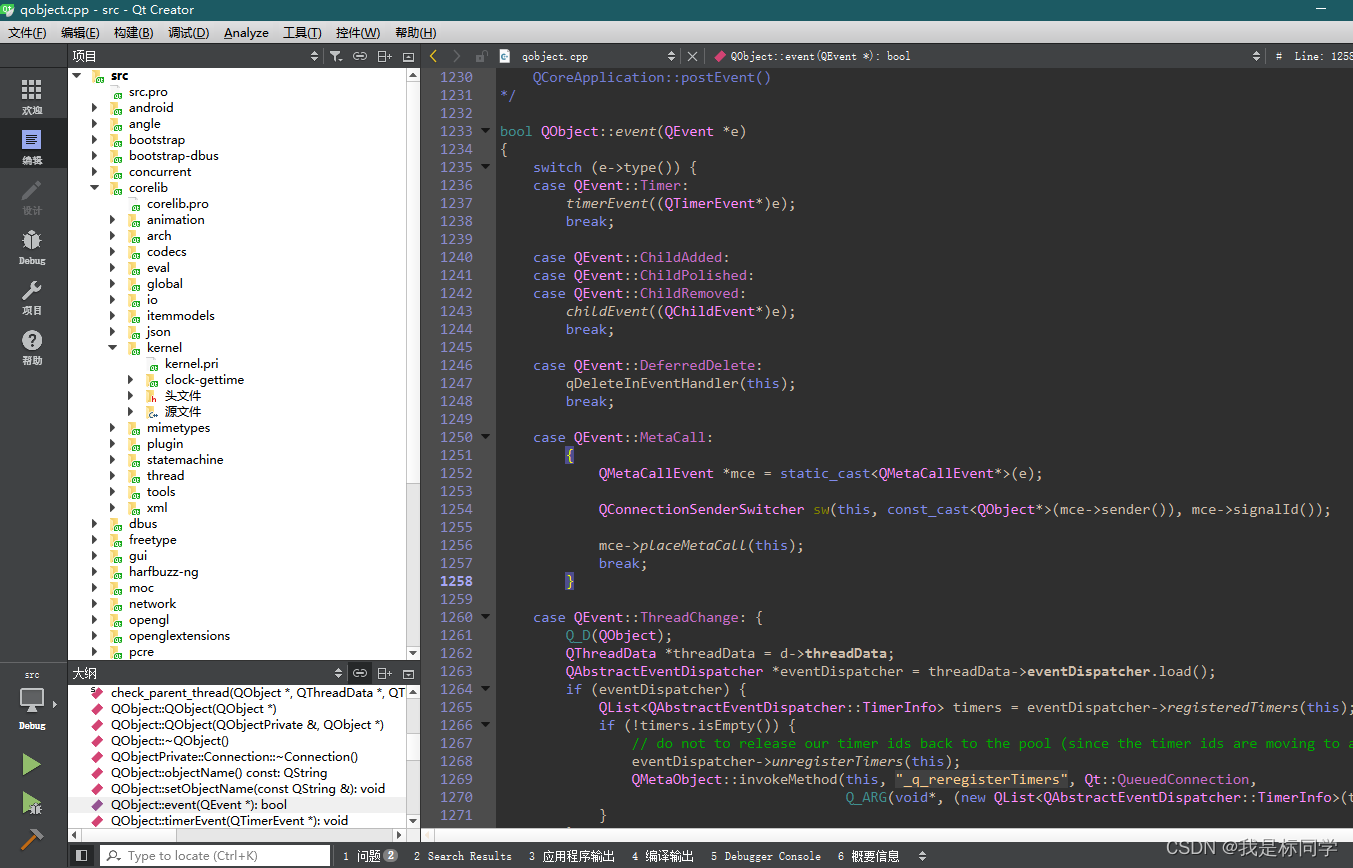This screenshot has width=1353, height=868.
Task: Open the qobject.cpp file dropdown
Action: 589,57
